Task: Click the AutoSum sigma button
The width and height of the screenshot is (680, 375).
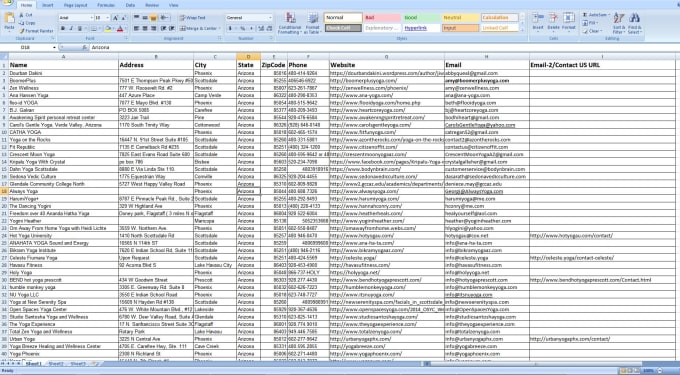Action: pos(595,15)
